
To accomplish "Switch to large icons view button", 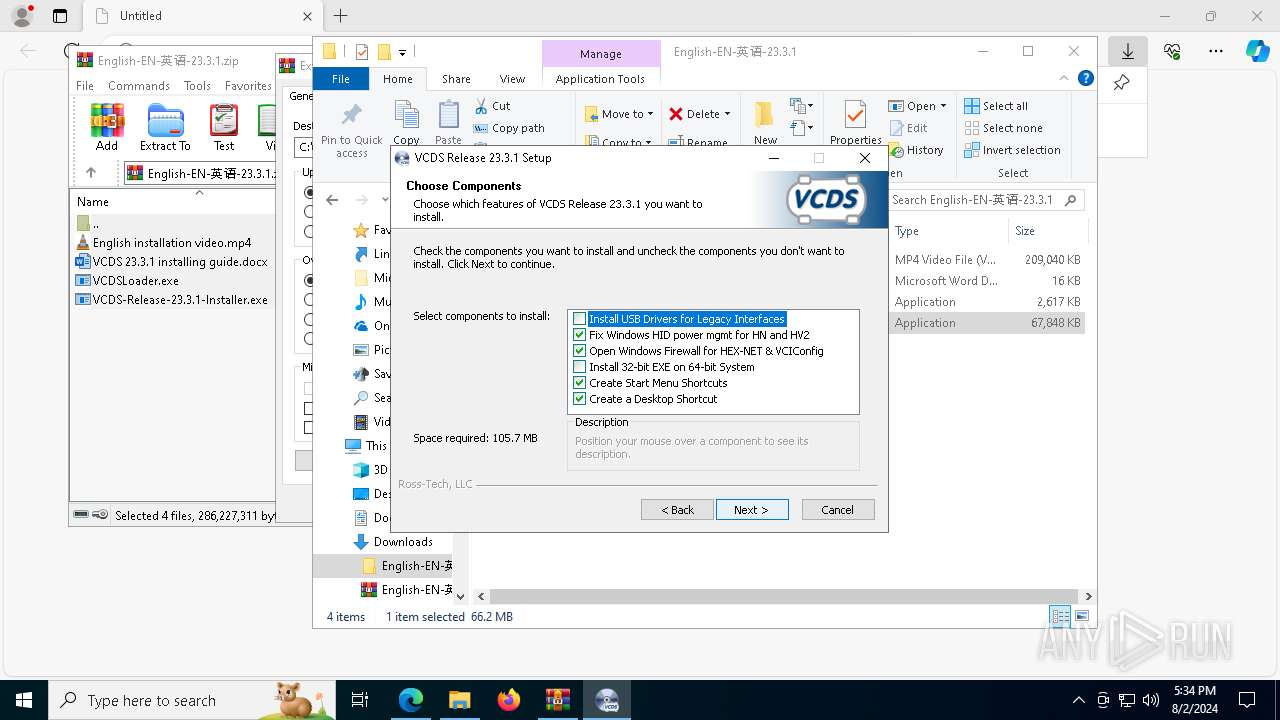I will click(x=1081, y=617).
